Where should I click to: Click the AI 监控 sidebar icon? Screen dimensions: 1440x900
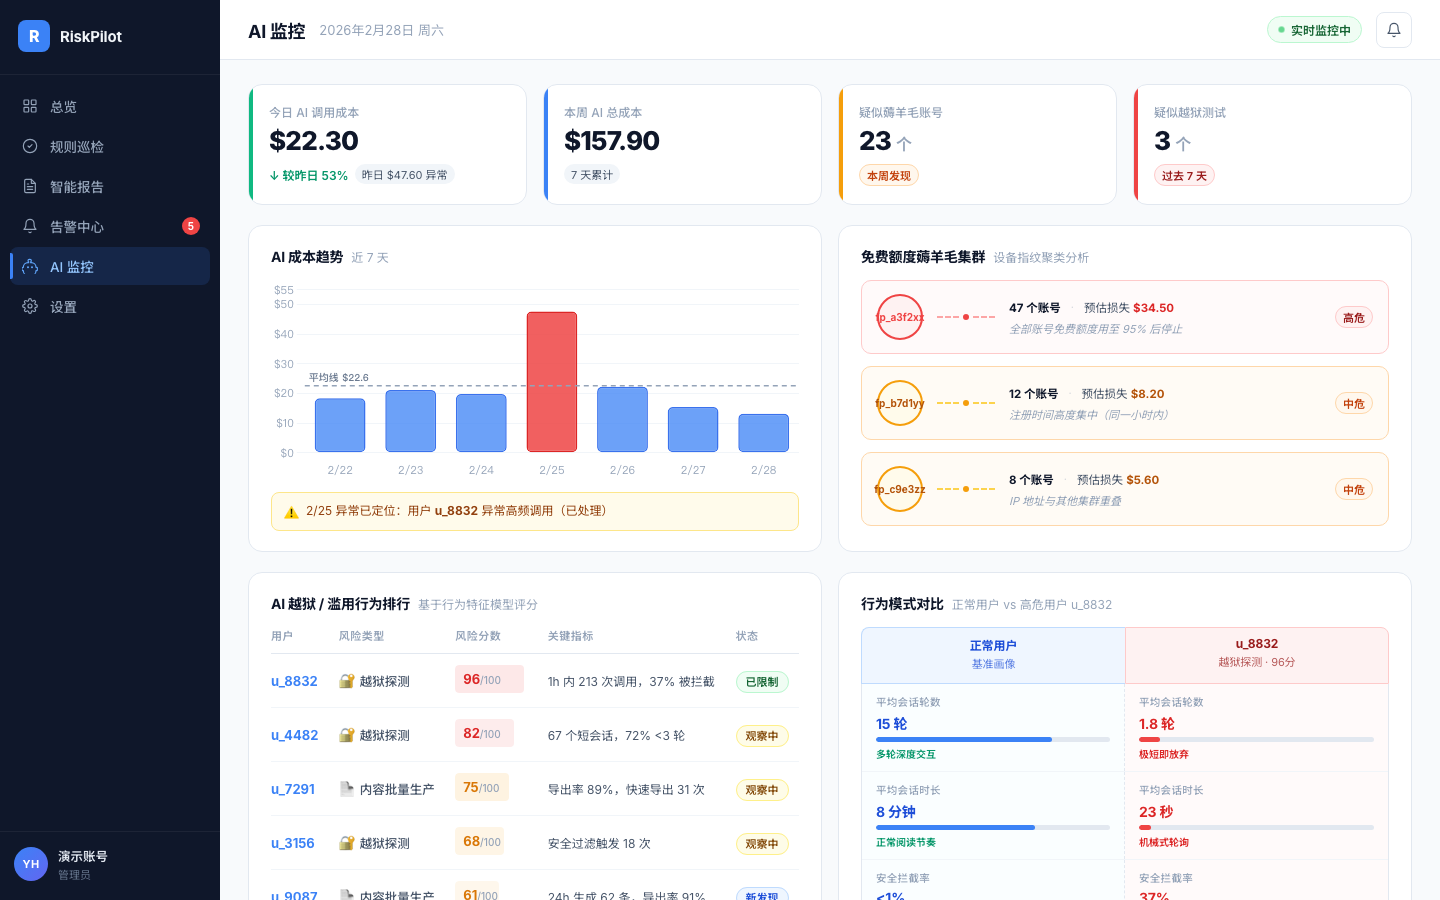tap(30, 266)
